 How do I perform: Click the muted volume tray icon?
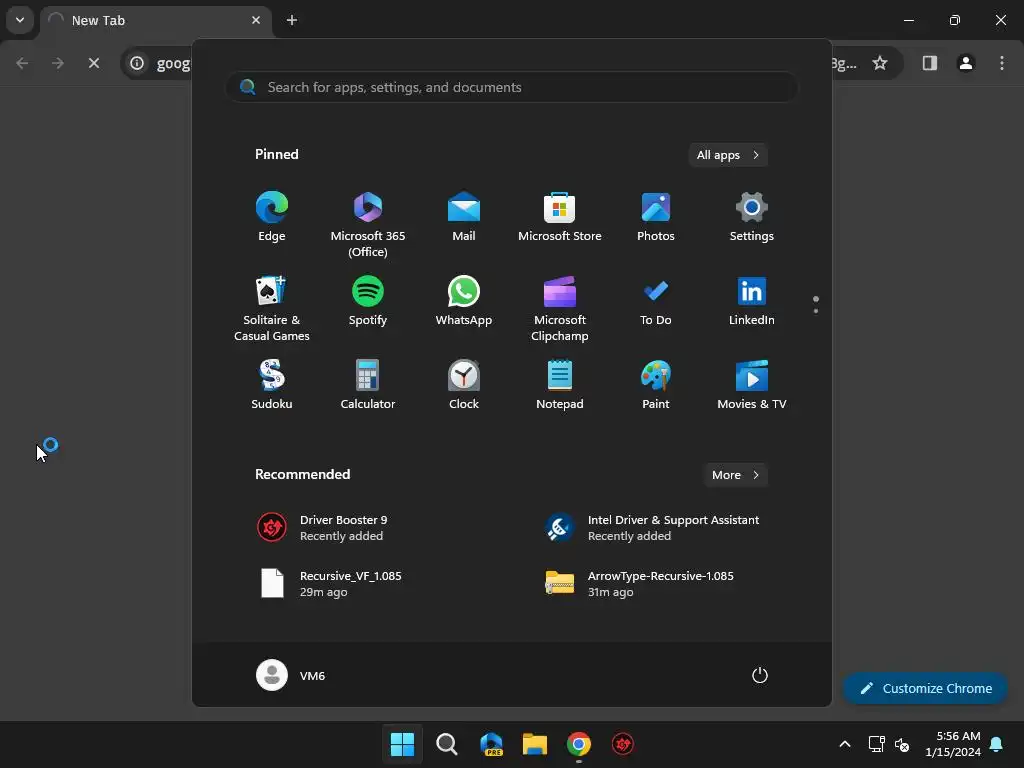pos(902,744)
